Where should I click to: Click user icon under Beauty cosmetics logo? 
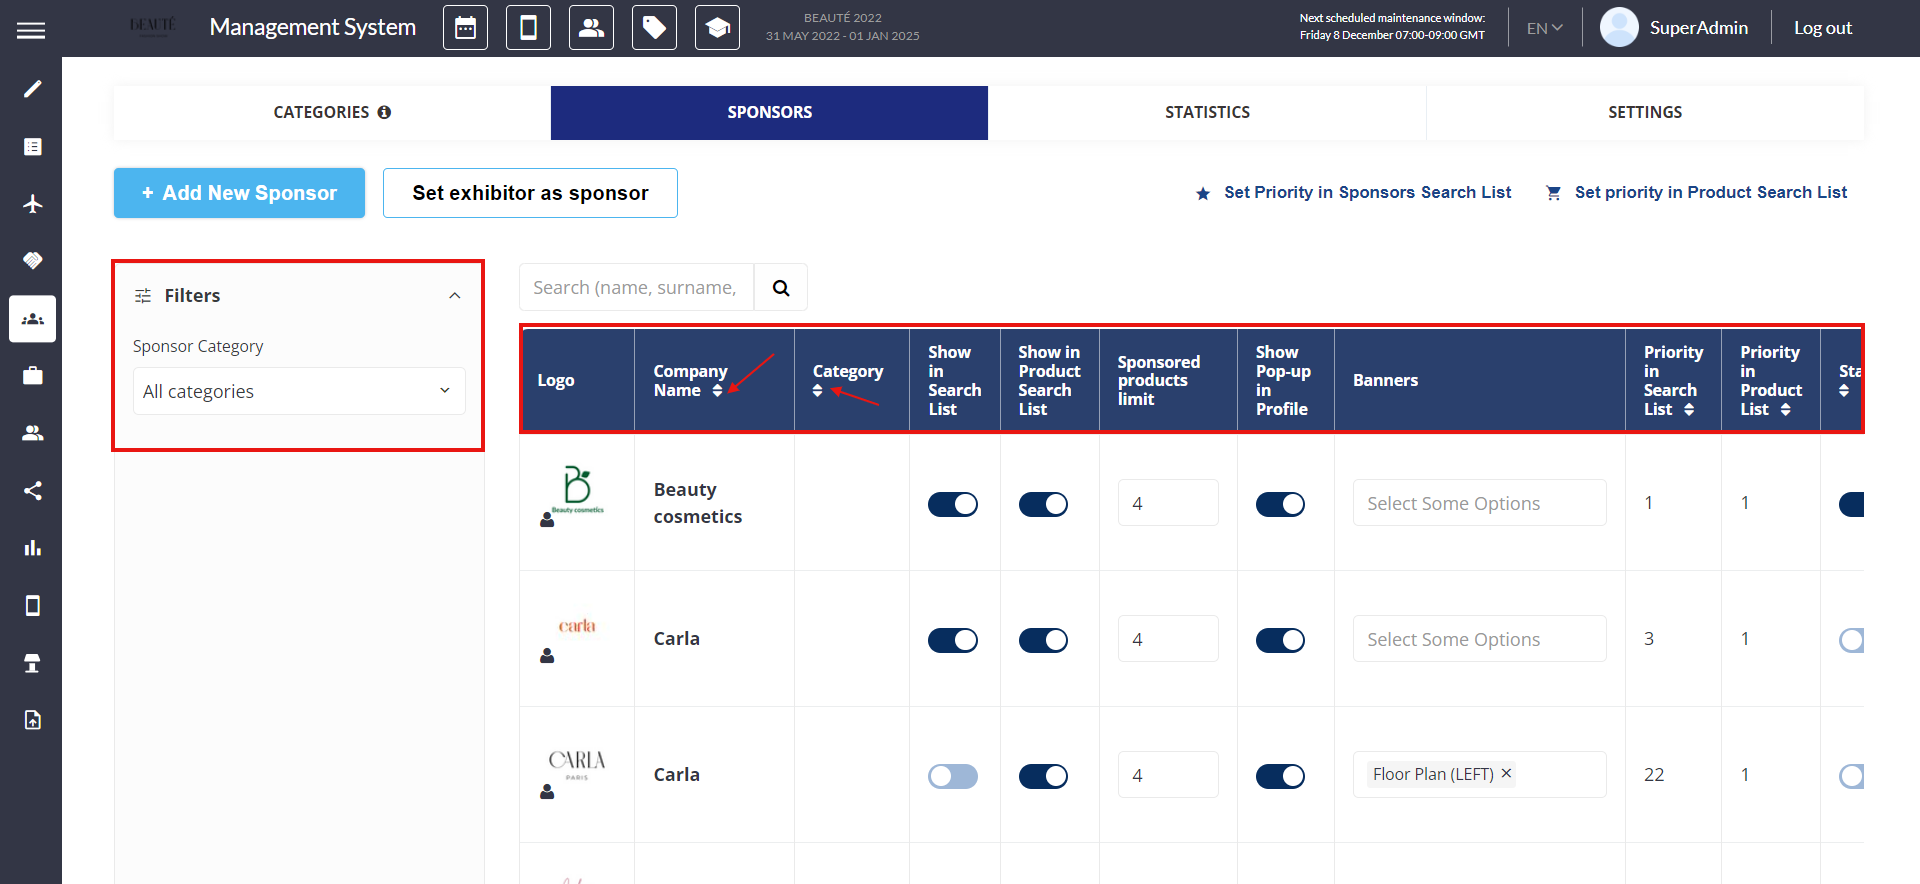547,520
